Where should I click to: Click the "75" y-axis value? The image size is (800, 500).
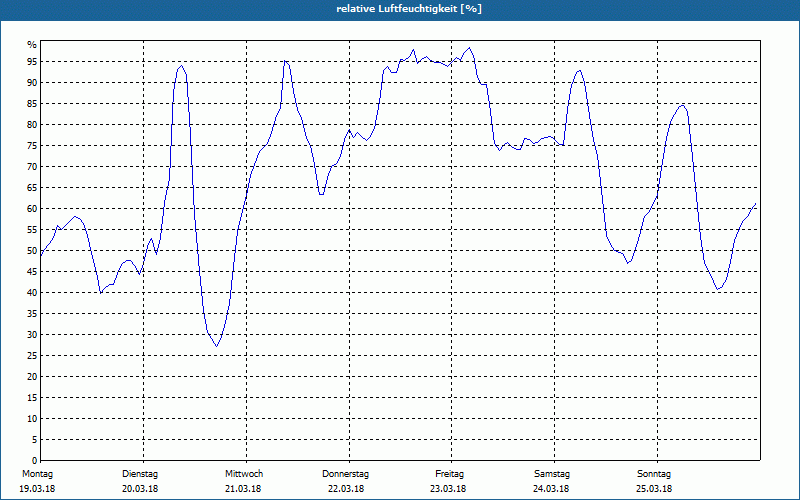tap(32, 145)
